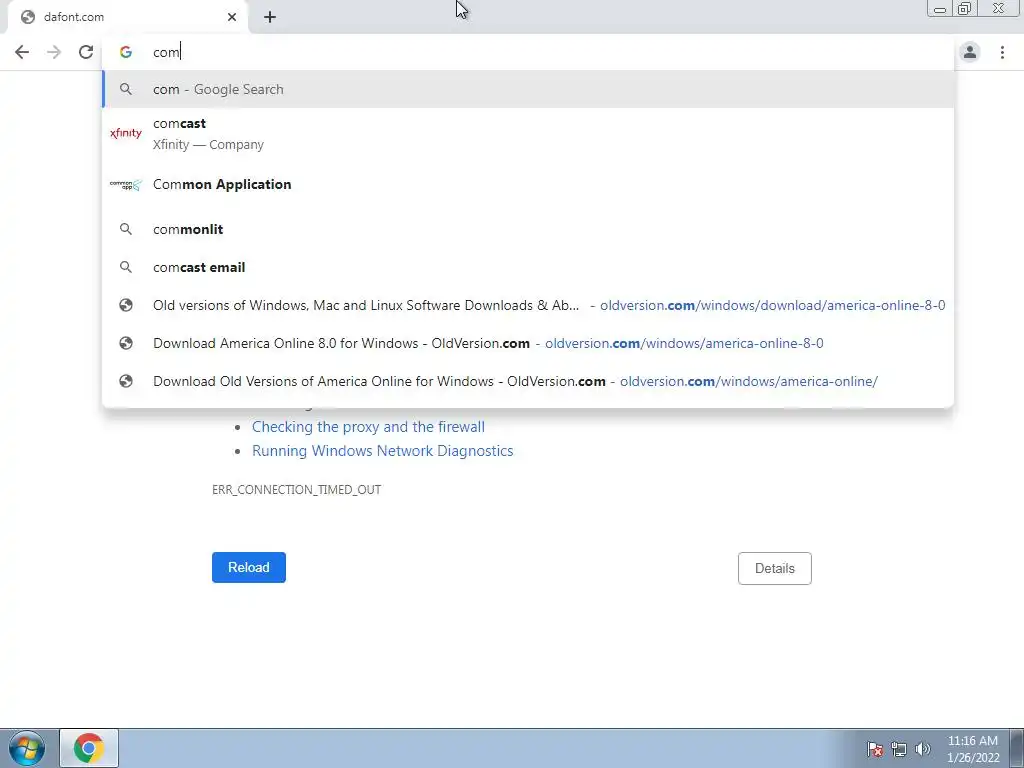Select the dafont.com tab
This screenshot has height=768, width=1024.
128,17
